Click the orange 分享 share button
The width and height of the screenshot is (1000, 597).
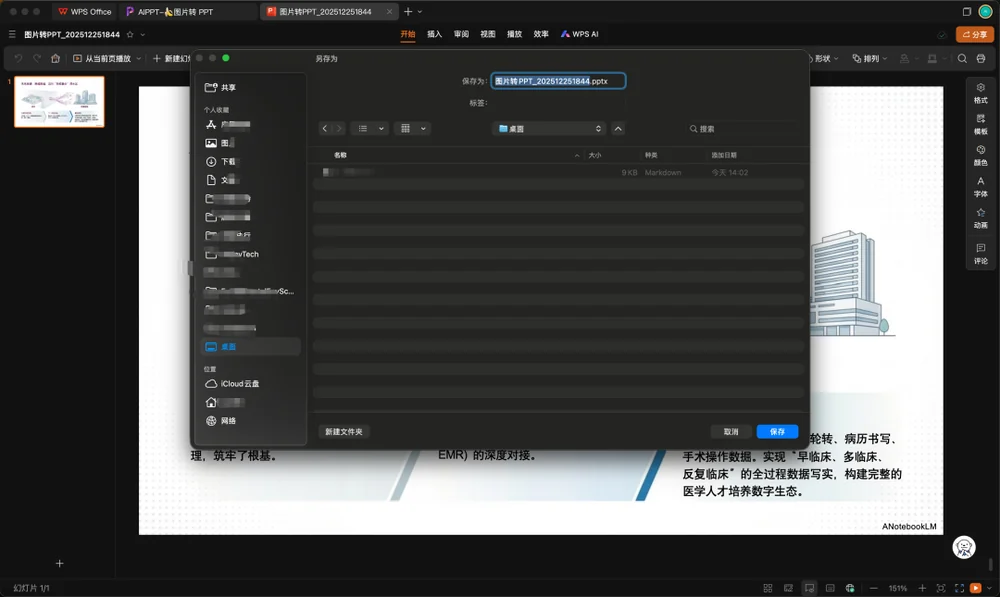(x=974, y=34)
